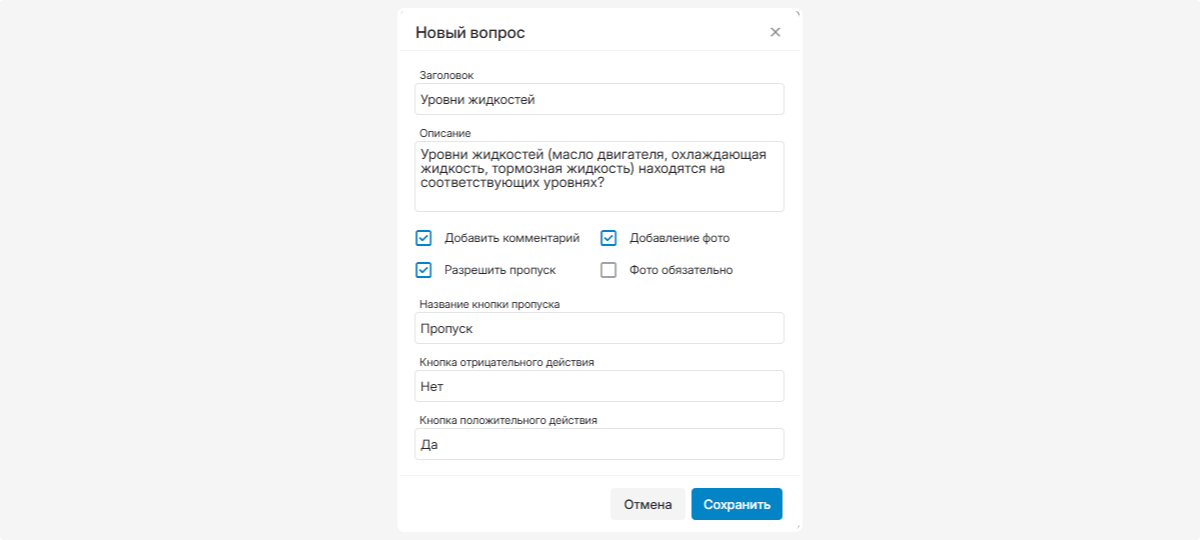Click the Заголовок field containing Уровни жидкостей
Image resolution: width=1200 pixels, height=540 pixels.
[599, 99]
